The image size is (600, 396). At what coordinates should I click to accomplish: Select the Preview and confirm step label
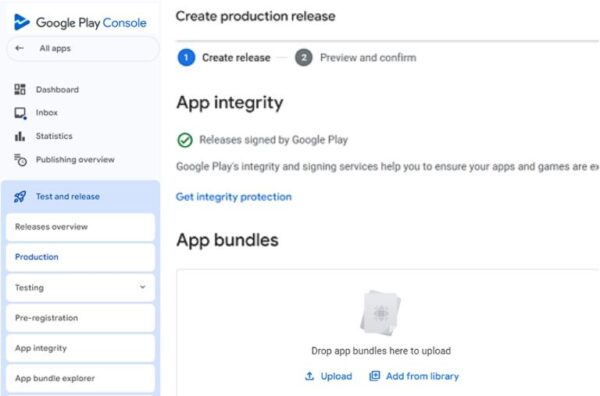click(368, 57)
